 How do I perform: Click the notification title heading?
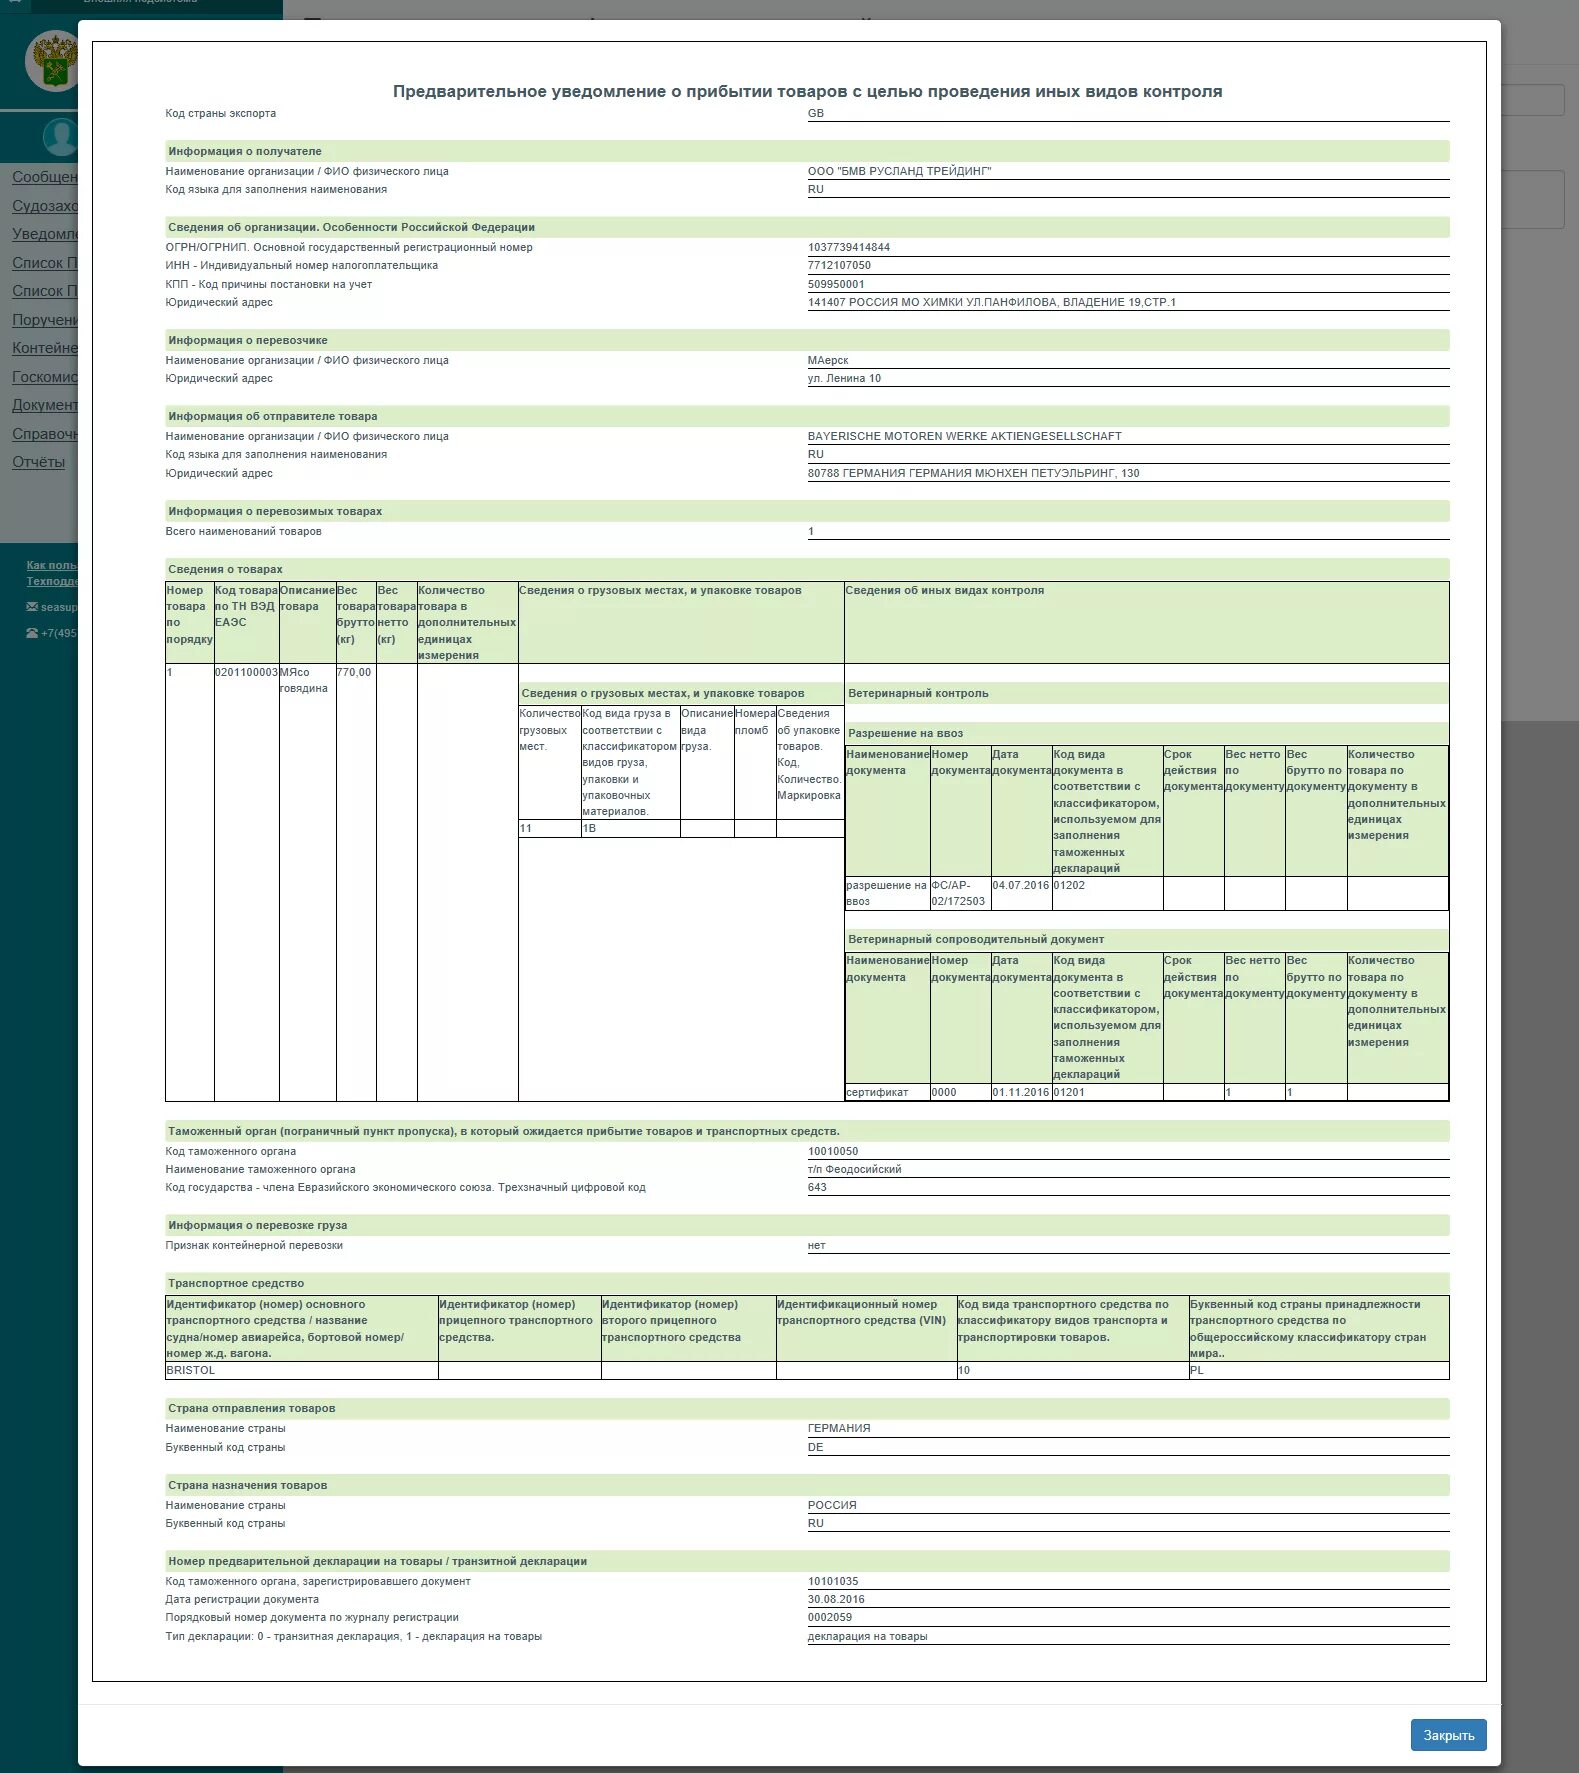click(807, 91)
